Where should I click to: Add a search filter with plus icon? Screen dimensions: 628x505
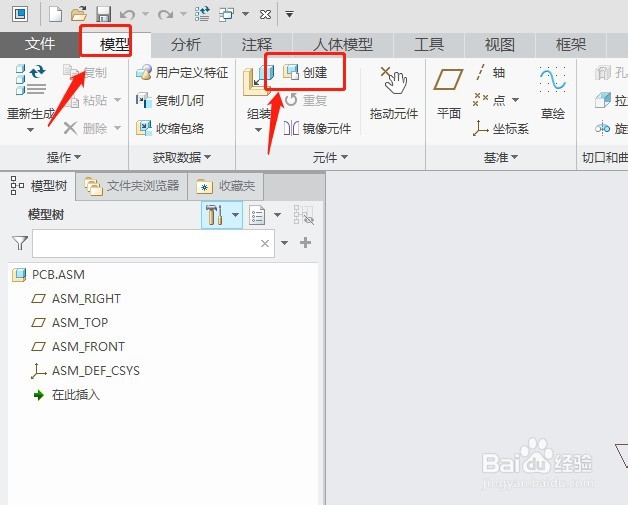306,243
